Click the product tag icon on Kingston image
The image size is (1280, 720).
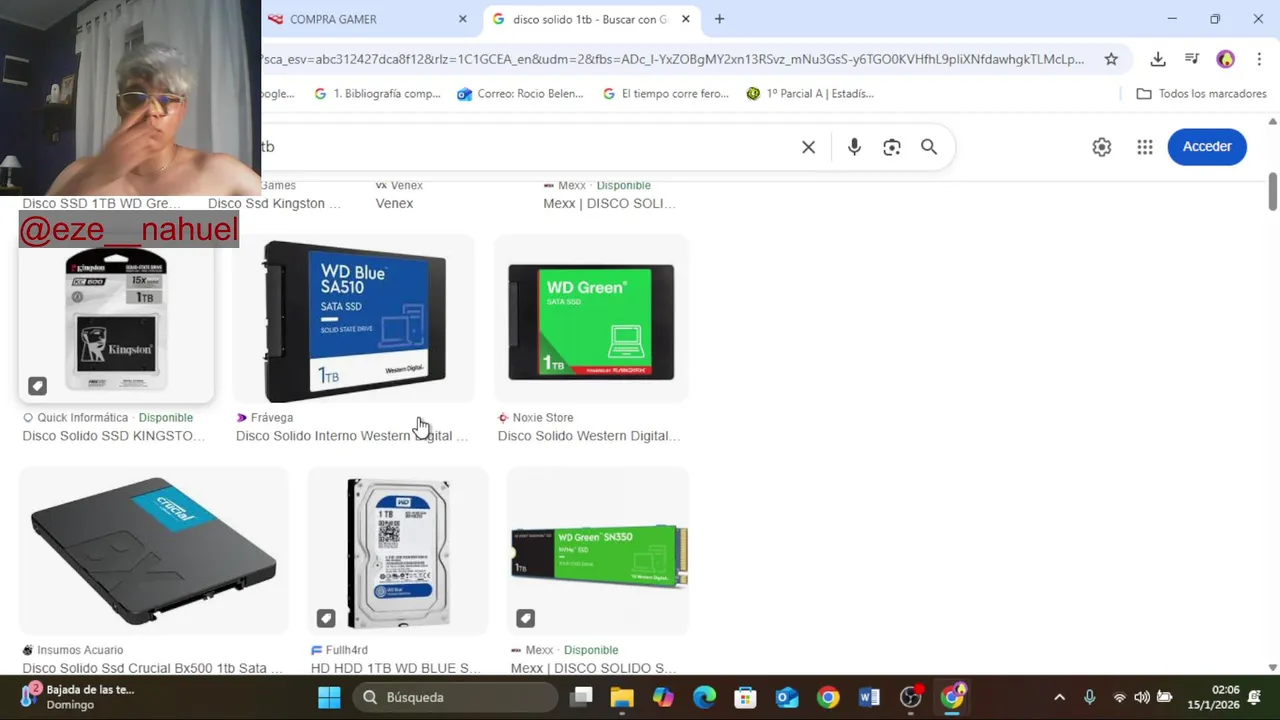(37, 386)
